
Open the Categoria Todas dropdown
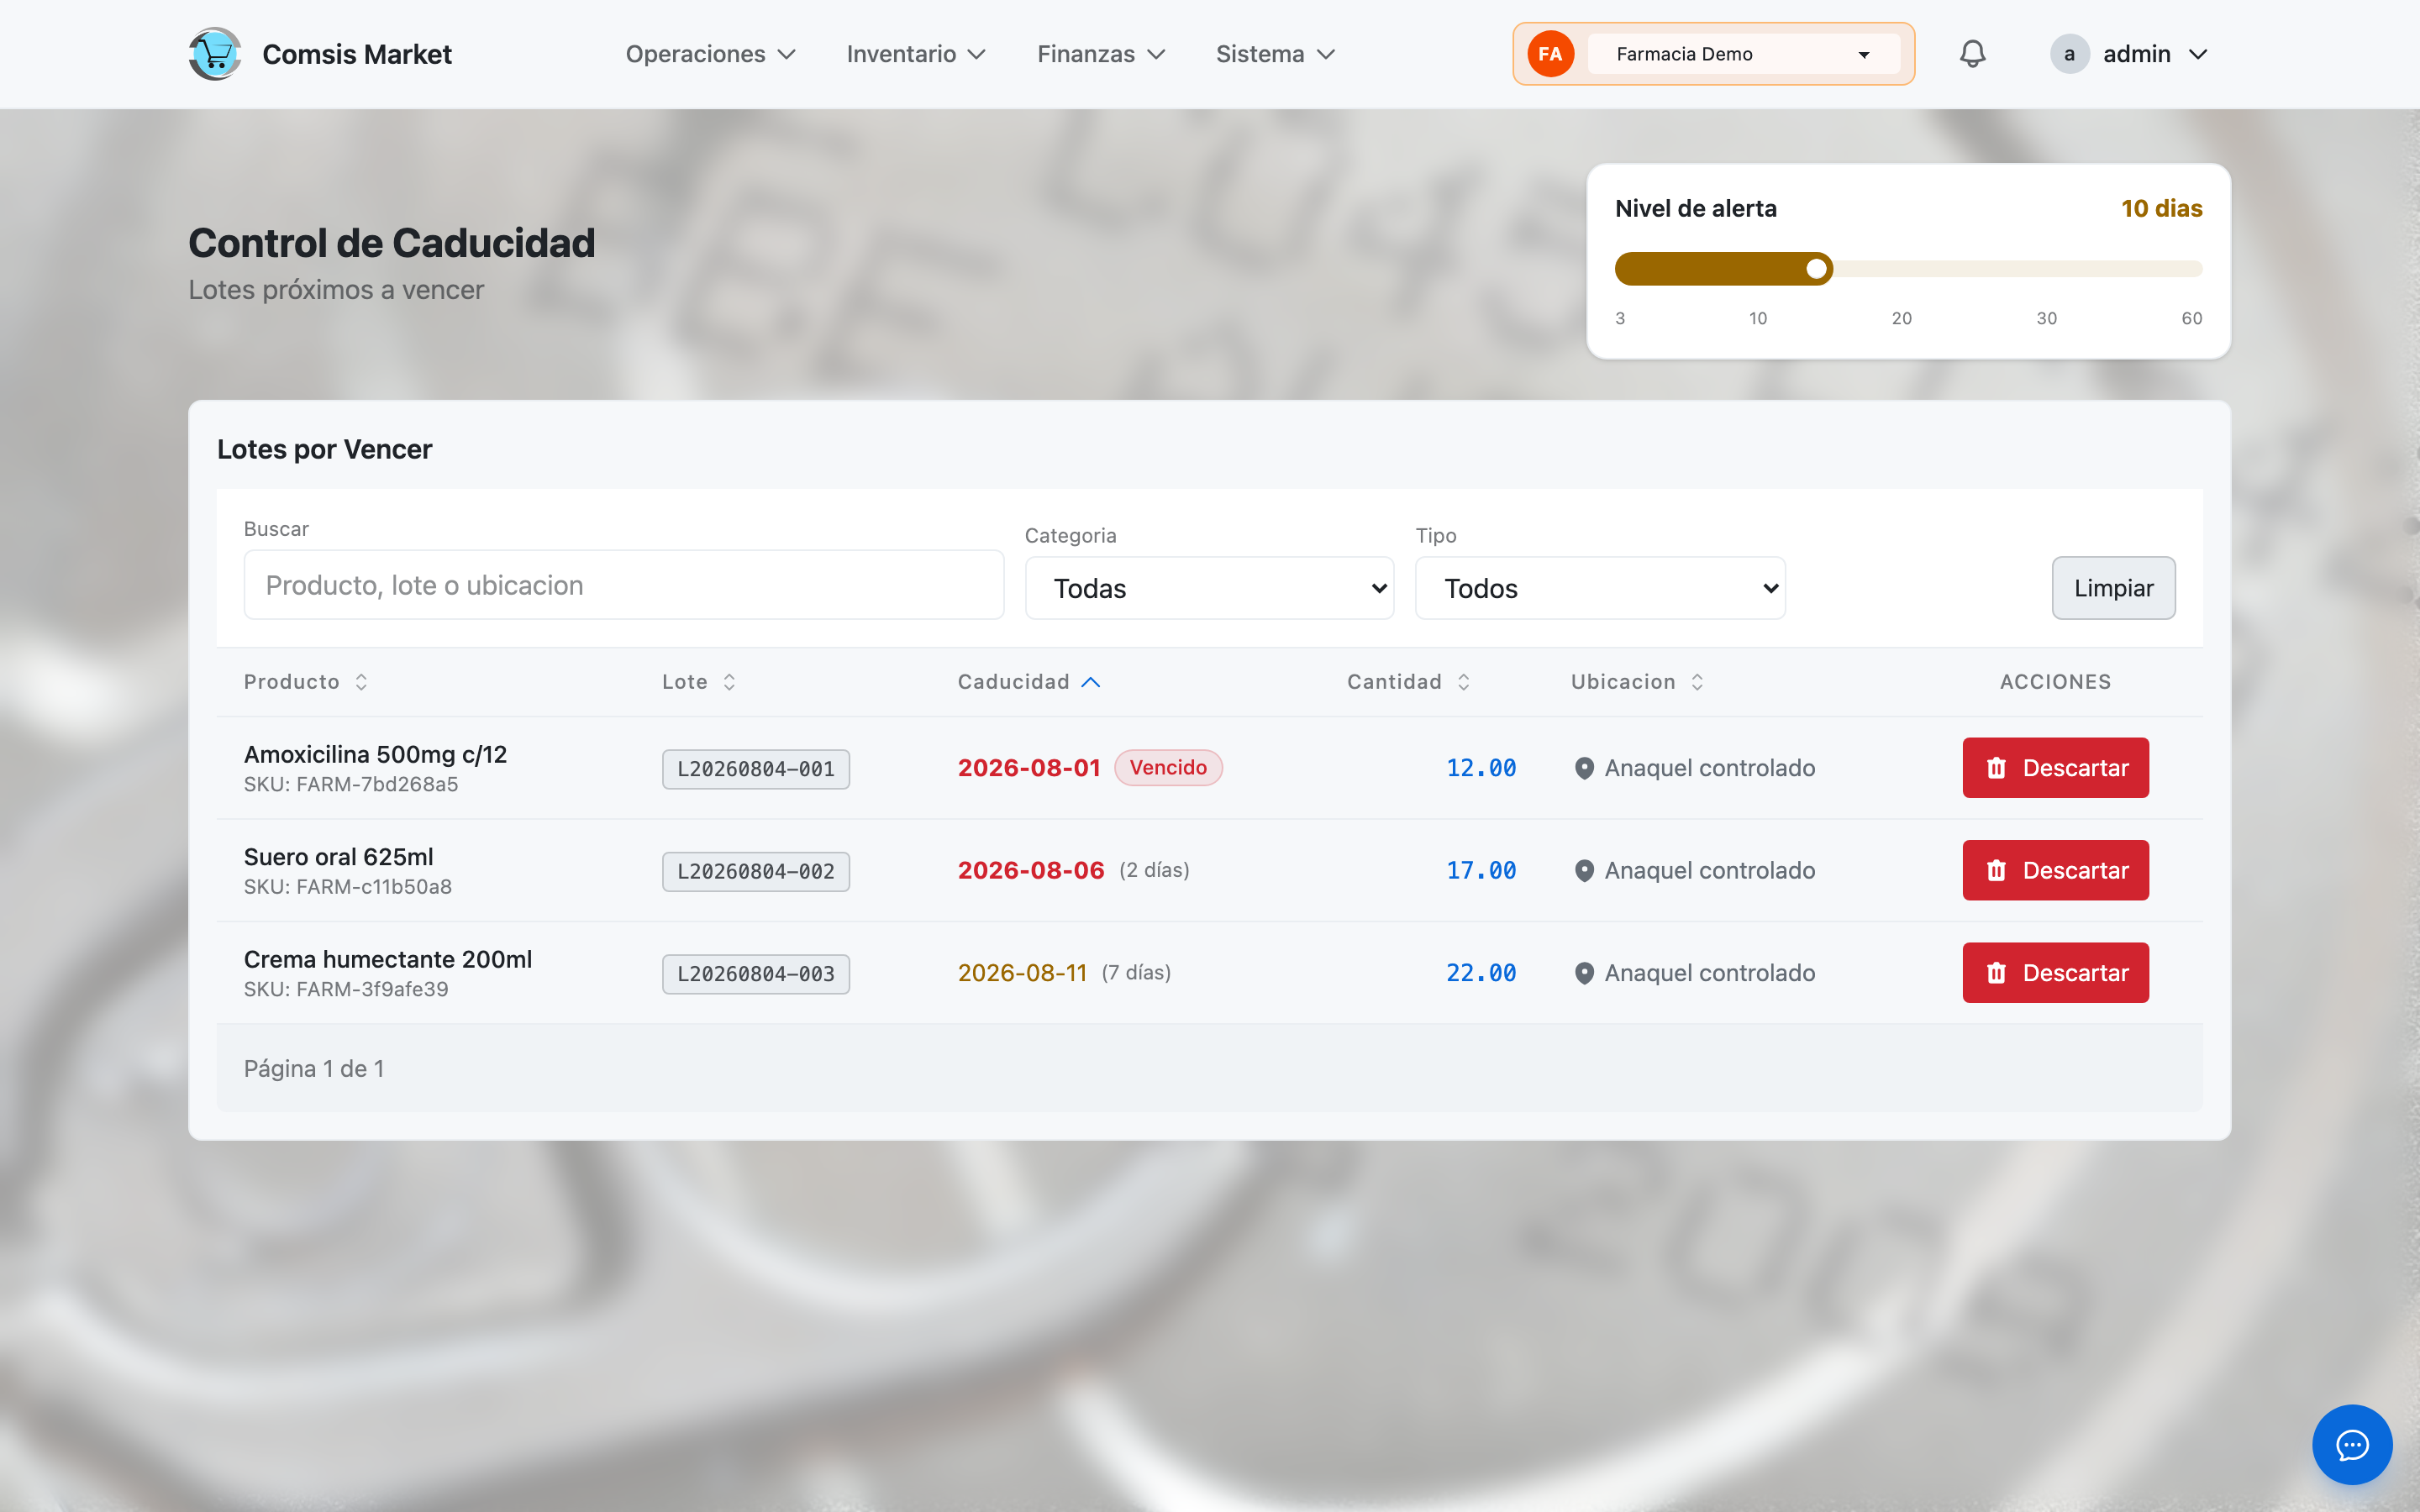(1209, 588)
